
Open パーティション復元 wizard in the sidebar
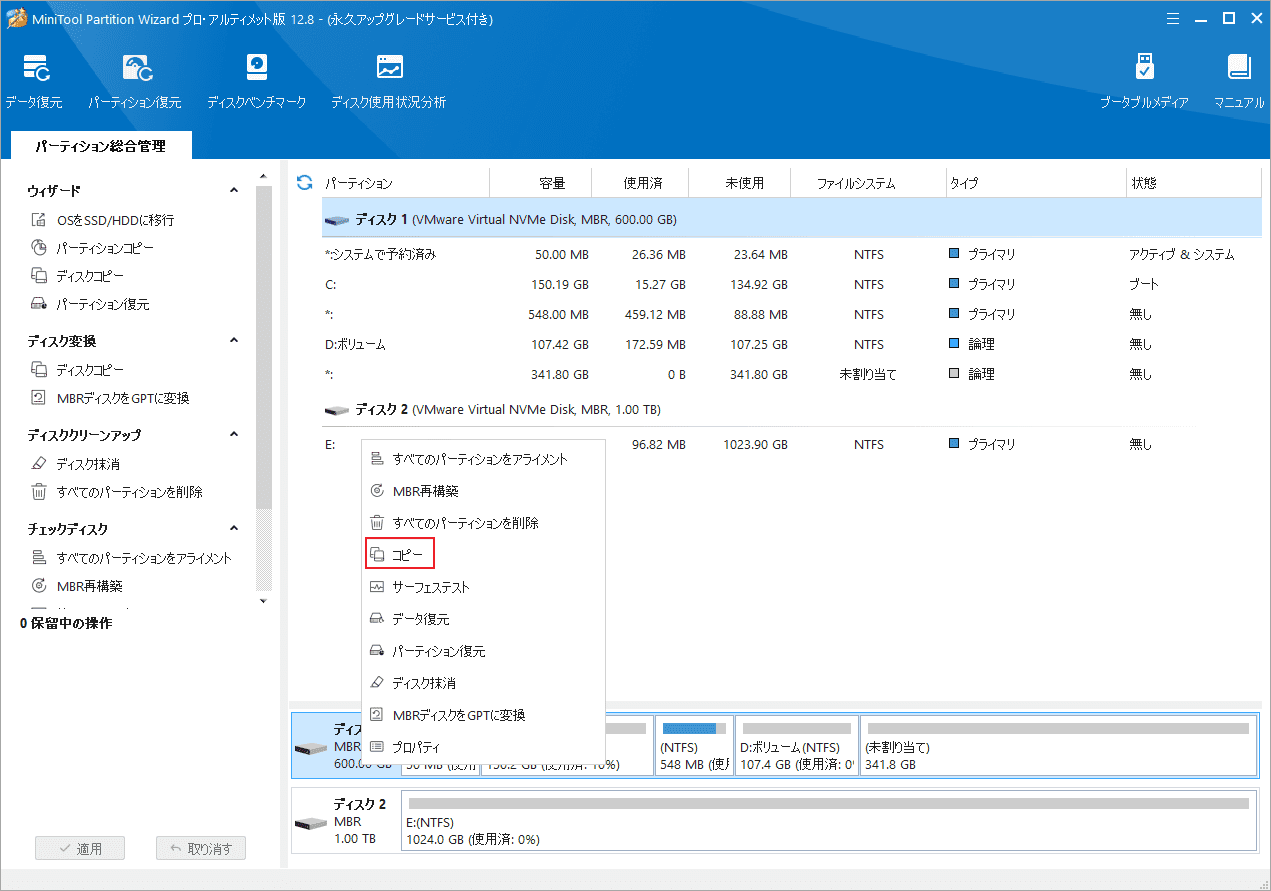90,304
